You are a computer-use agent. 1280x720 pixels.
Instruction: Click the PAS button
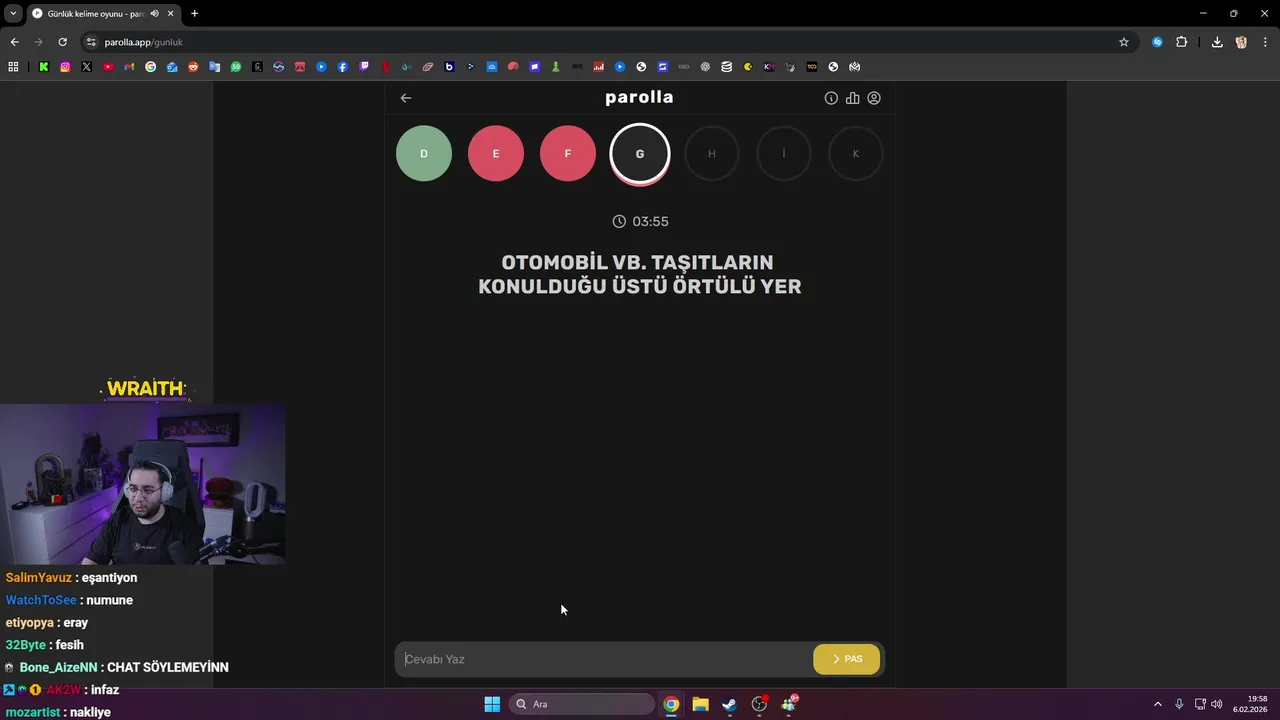click(x=846, y=659)
